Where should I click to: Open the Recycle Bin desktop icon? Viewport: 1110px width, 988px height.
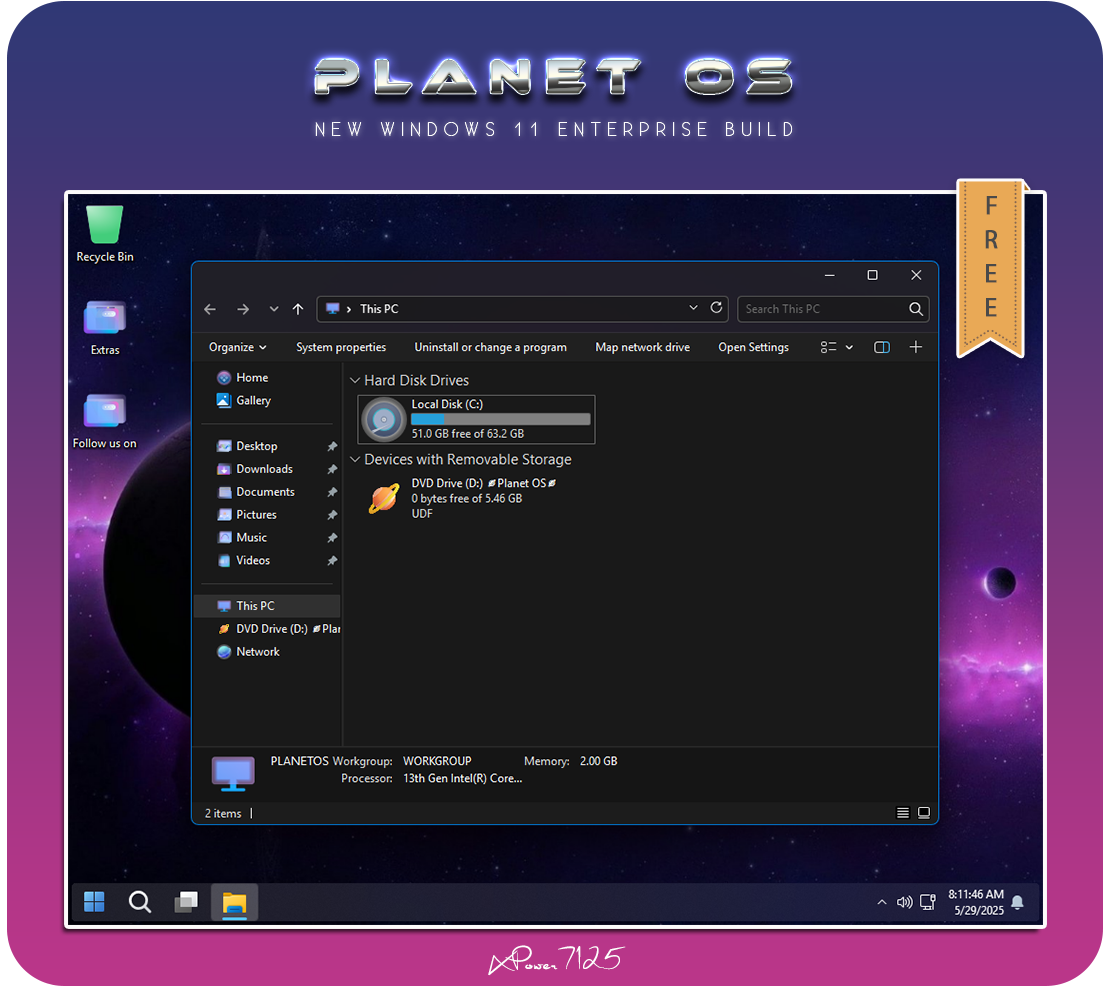click(x=105, y=234)
